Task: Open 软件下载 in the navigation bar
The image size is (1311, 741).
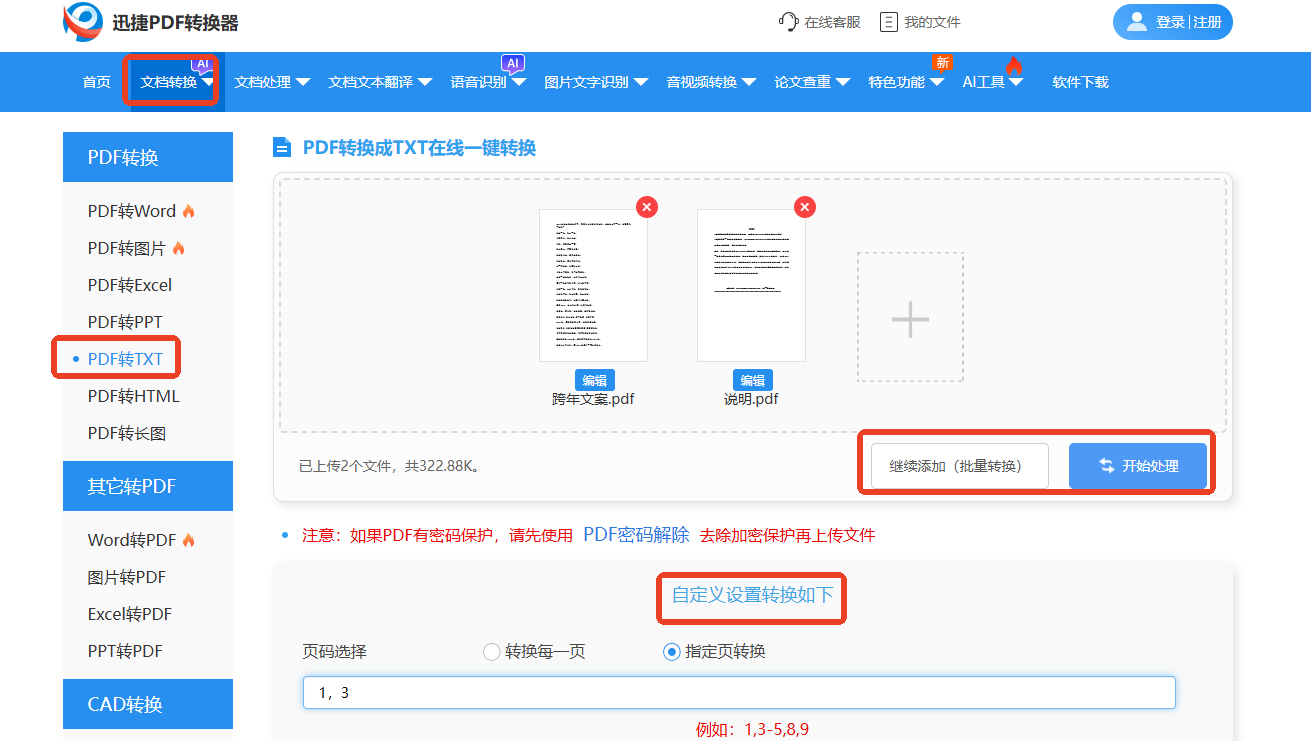Action: point(1081,82)
